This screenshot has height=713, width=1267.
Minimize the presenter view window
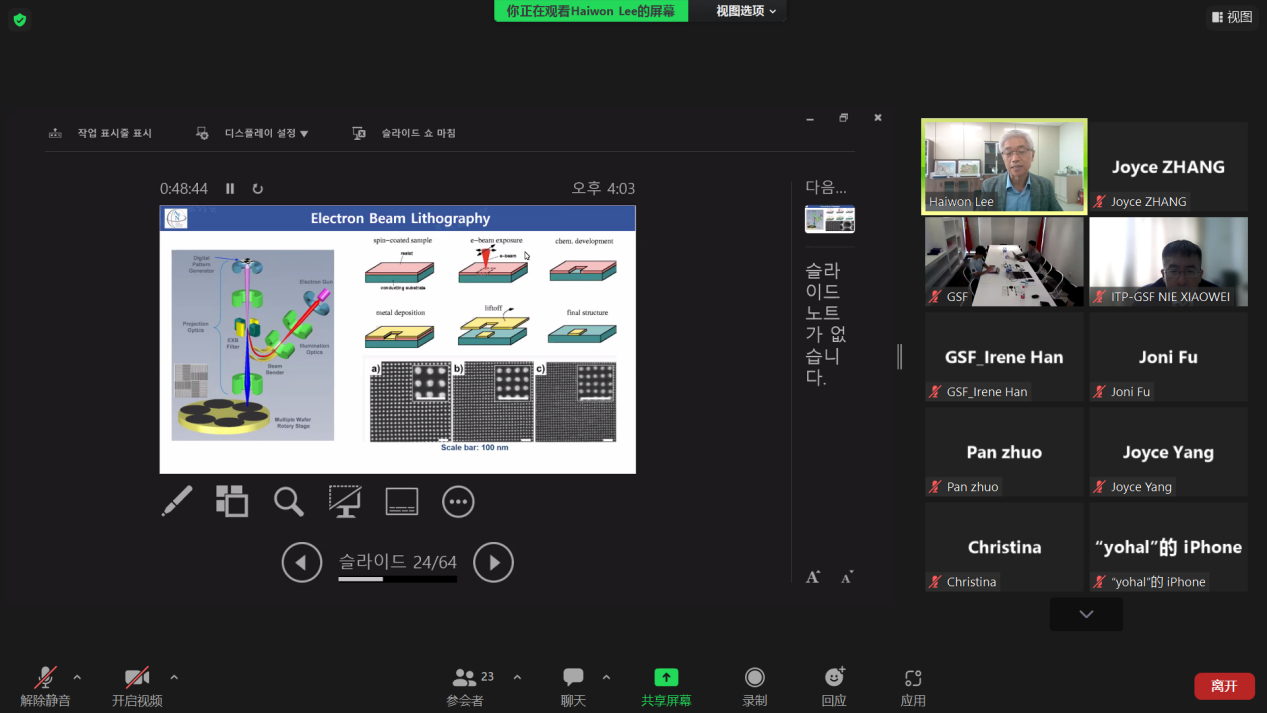click(x=810, y=118)
